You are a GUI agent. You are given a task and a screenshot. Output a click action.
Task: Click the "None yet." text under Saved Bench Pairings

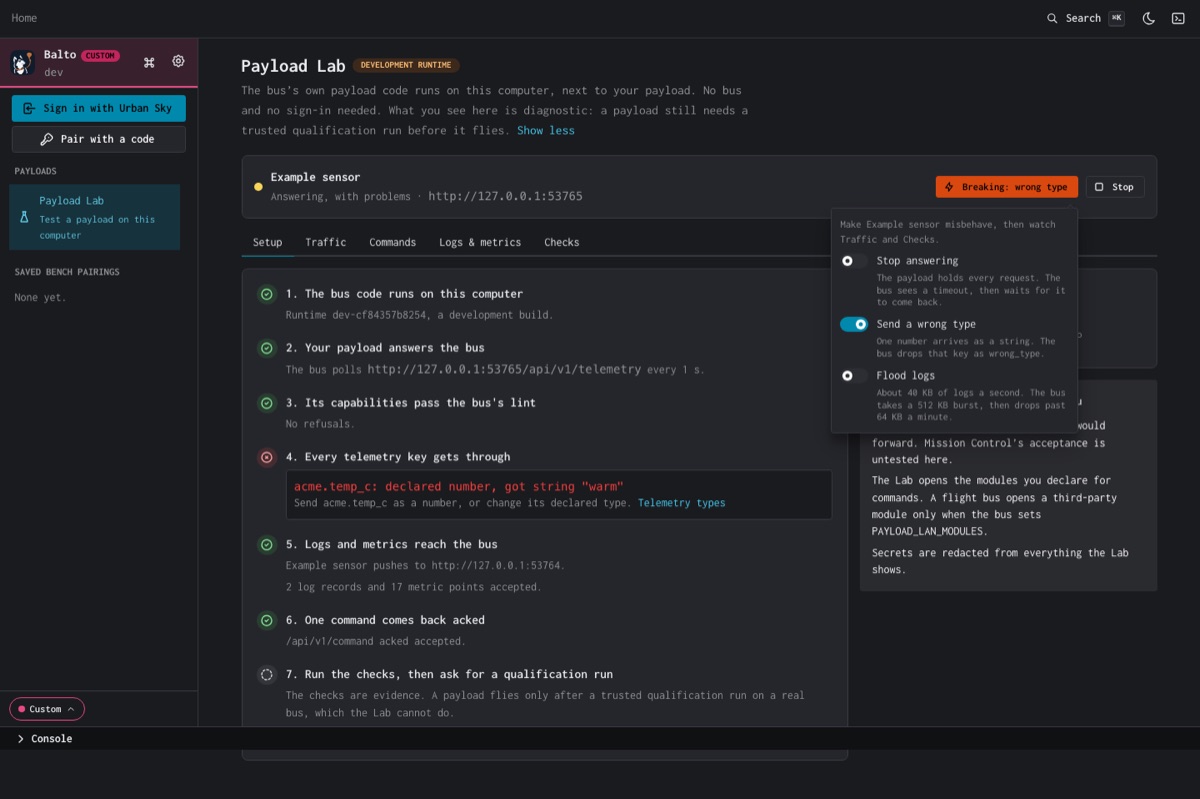[x=40, y=297]
